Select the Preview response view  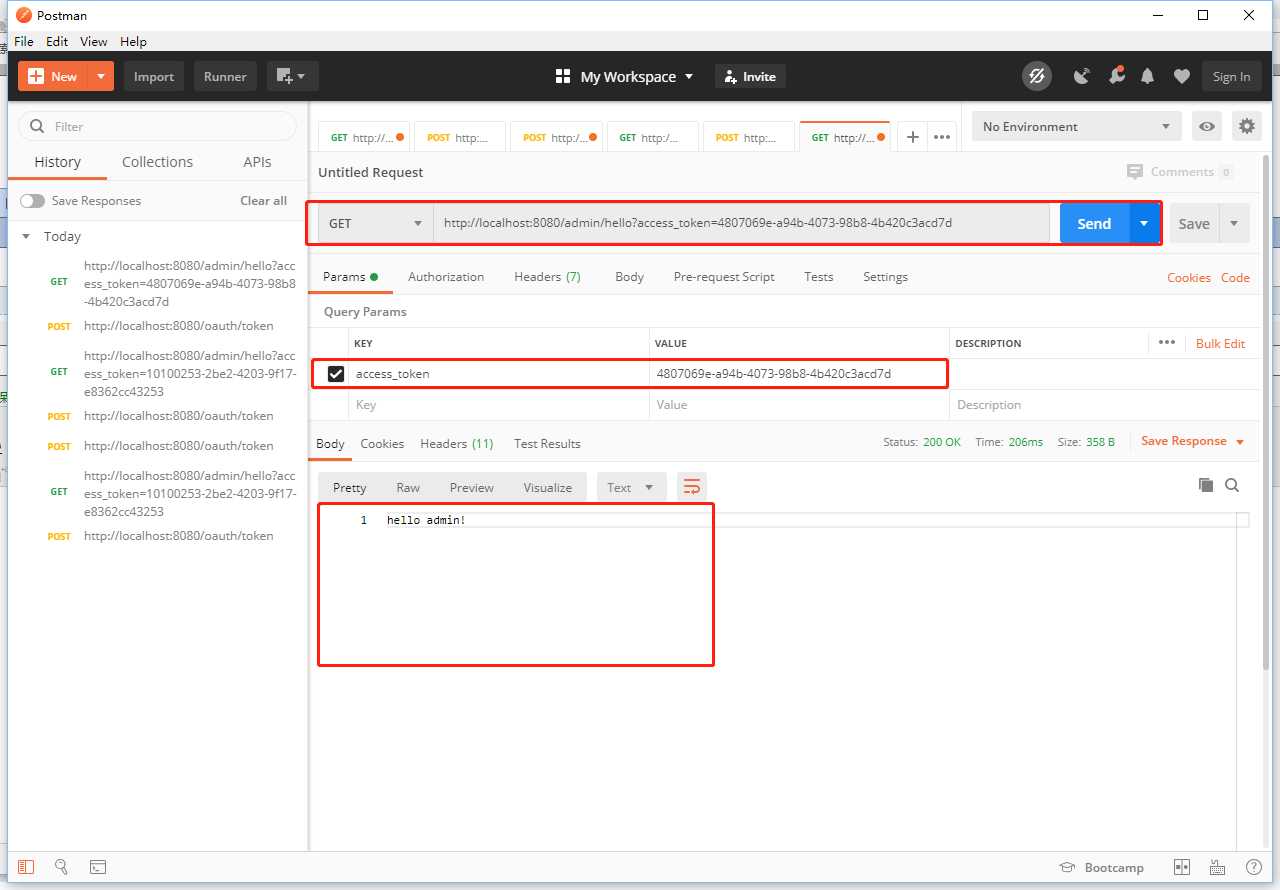coord(471,488)
